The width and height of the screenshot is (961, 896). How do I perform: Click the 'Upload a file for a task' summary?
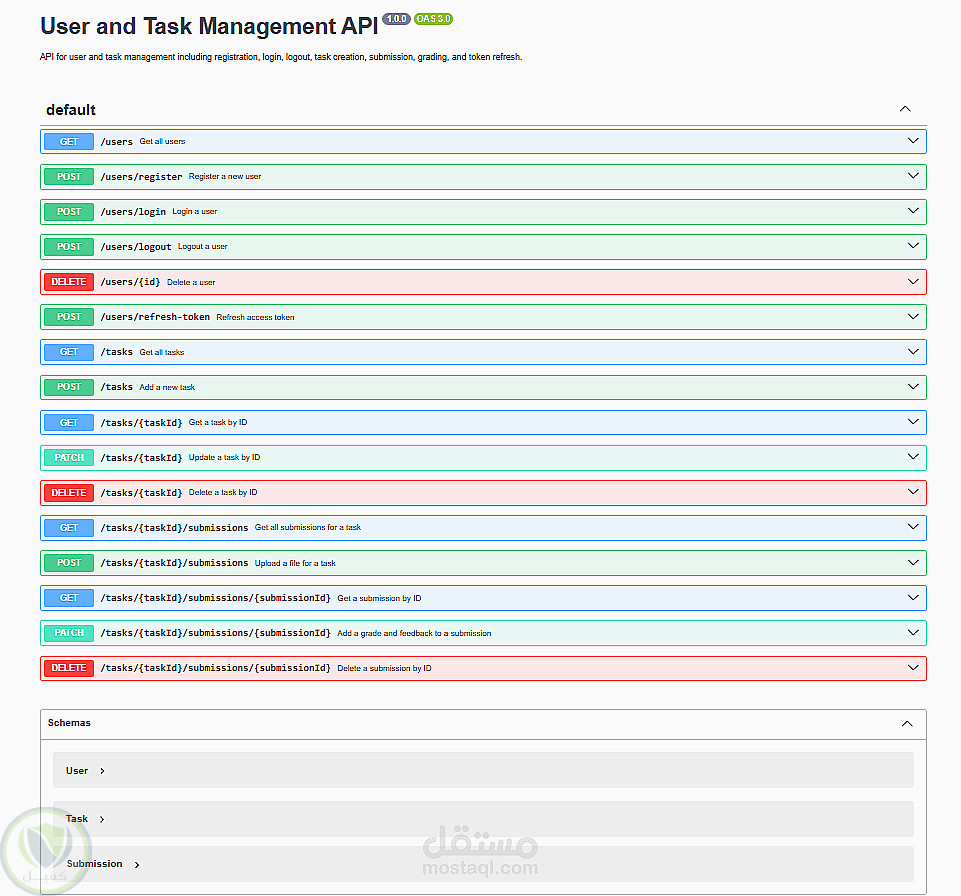[295, 563]
